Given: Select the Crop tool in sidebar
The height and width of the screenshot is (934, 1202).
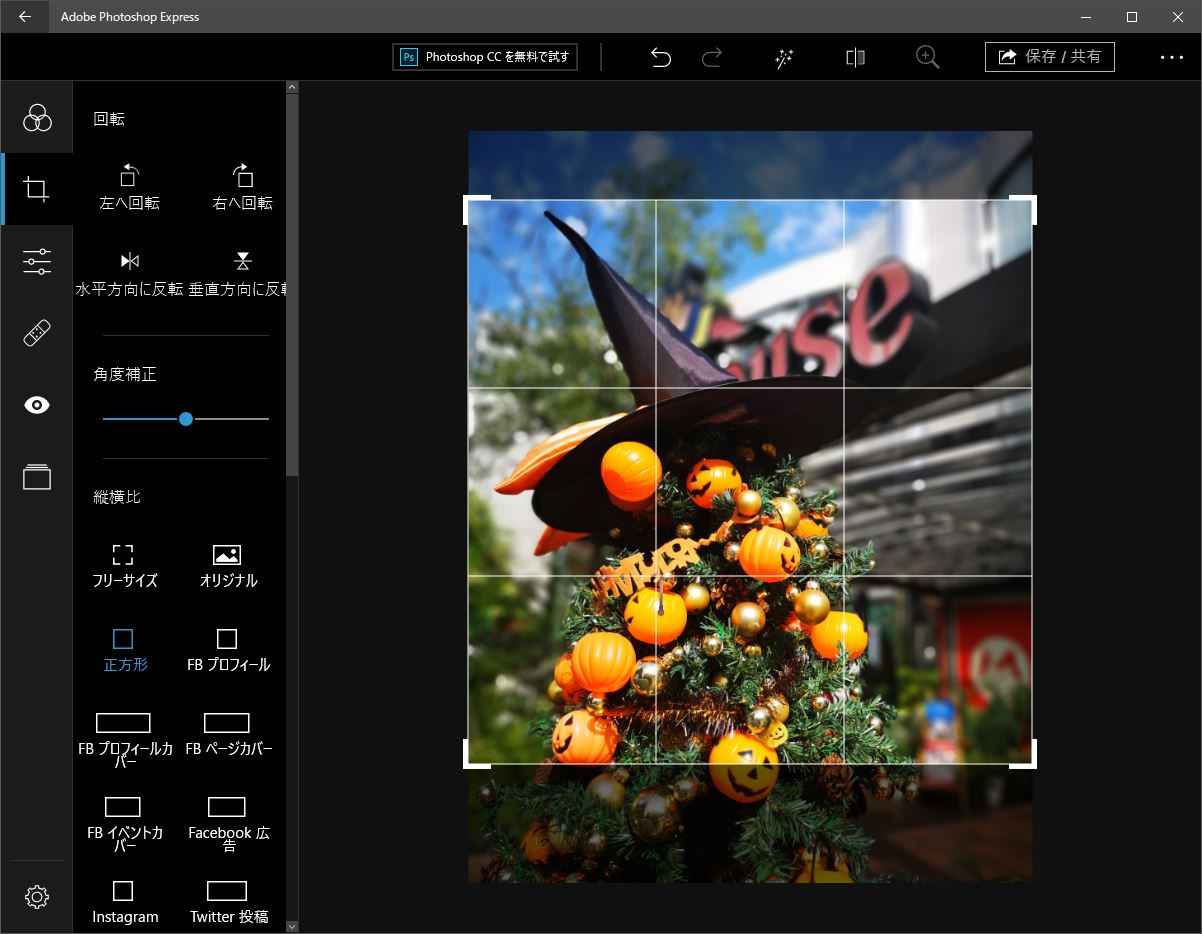Looking at the screenshot, I should pos(37,189).
